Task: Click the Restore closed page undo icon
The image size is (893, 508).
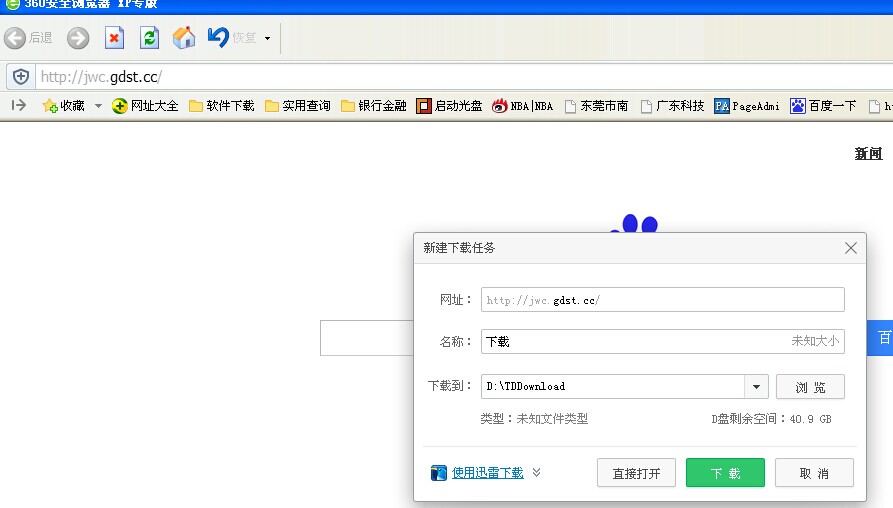Action: 218,38
